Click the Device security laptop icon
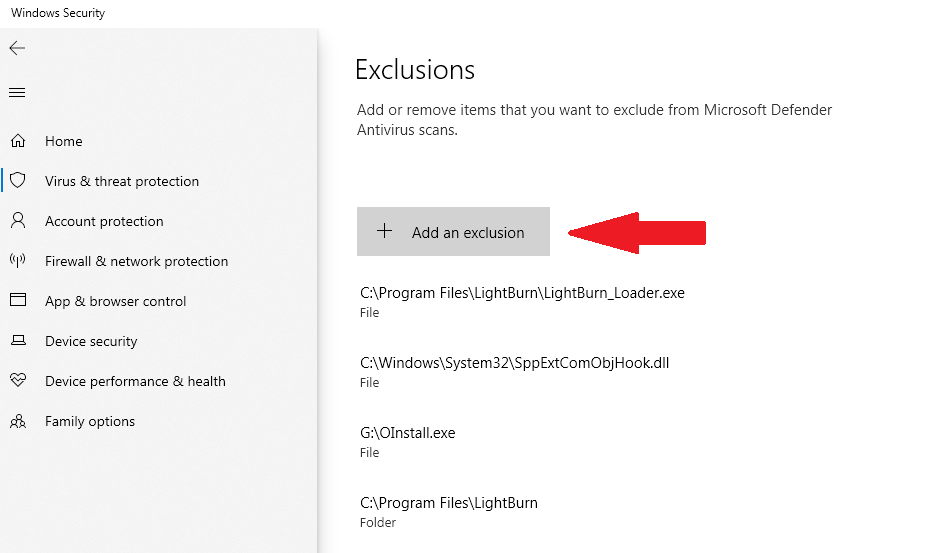The image size is (949, 553). pos(18,340)
